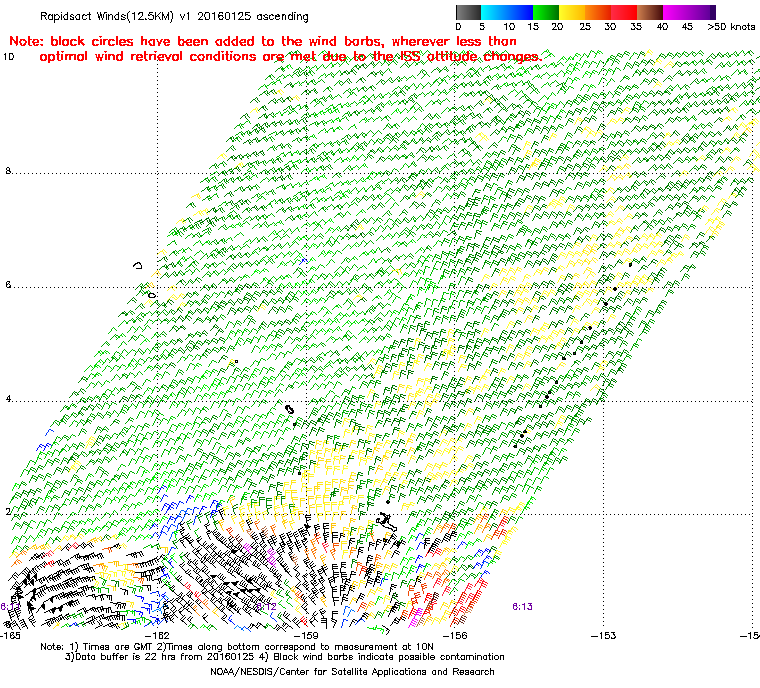Click the footer note 'Times are GMT' line
Viewport: 760px width, 688px height.
(237, 647)
